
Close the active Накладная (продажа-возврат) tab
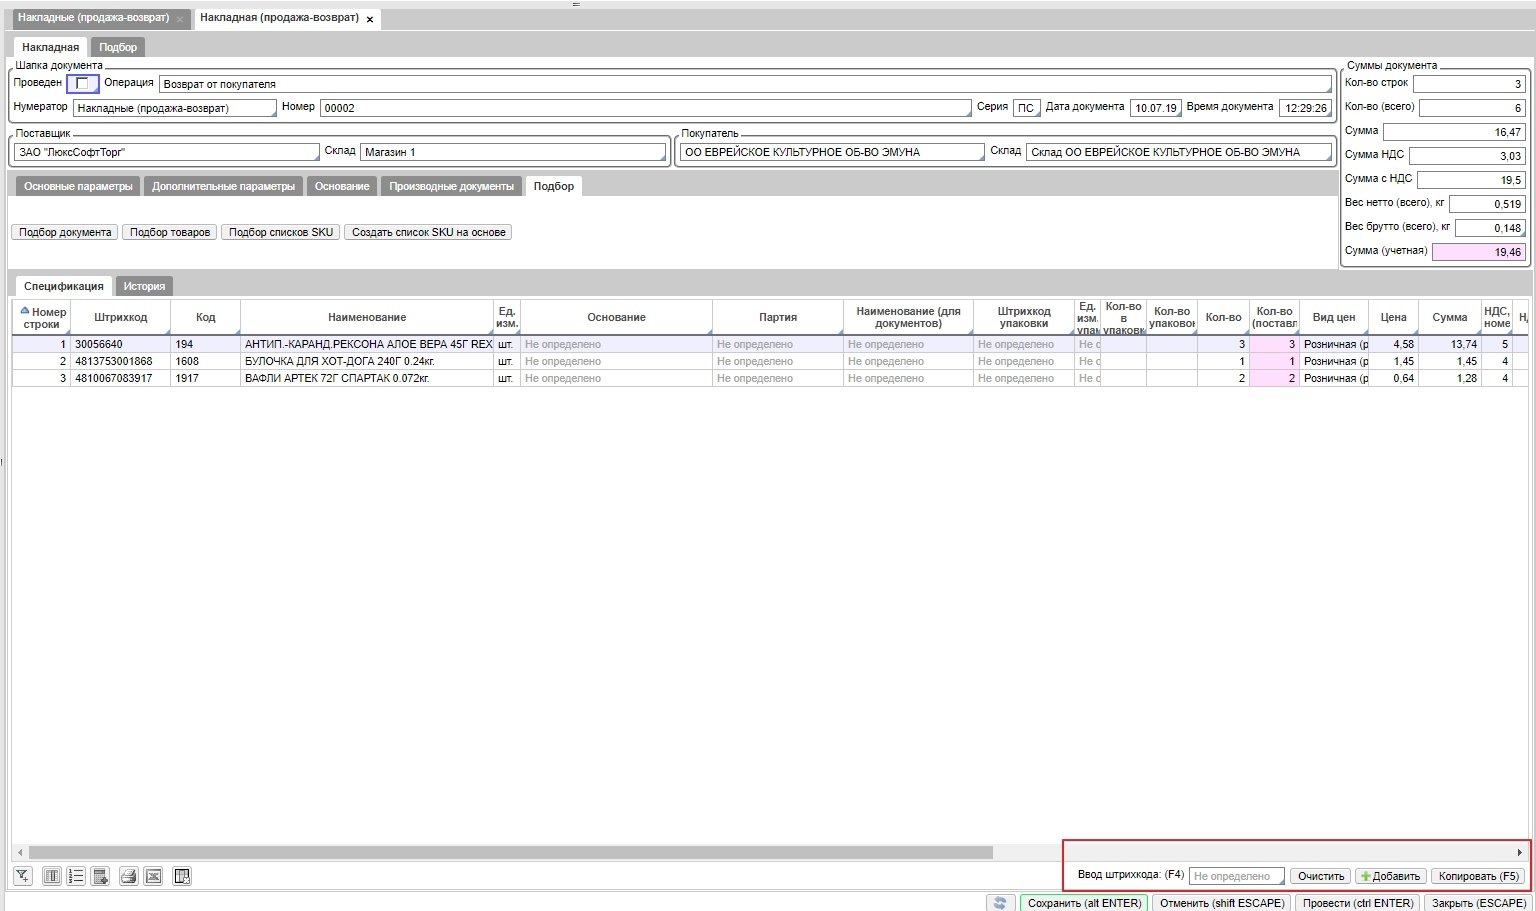click(x=370, y=19)
